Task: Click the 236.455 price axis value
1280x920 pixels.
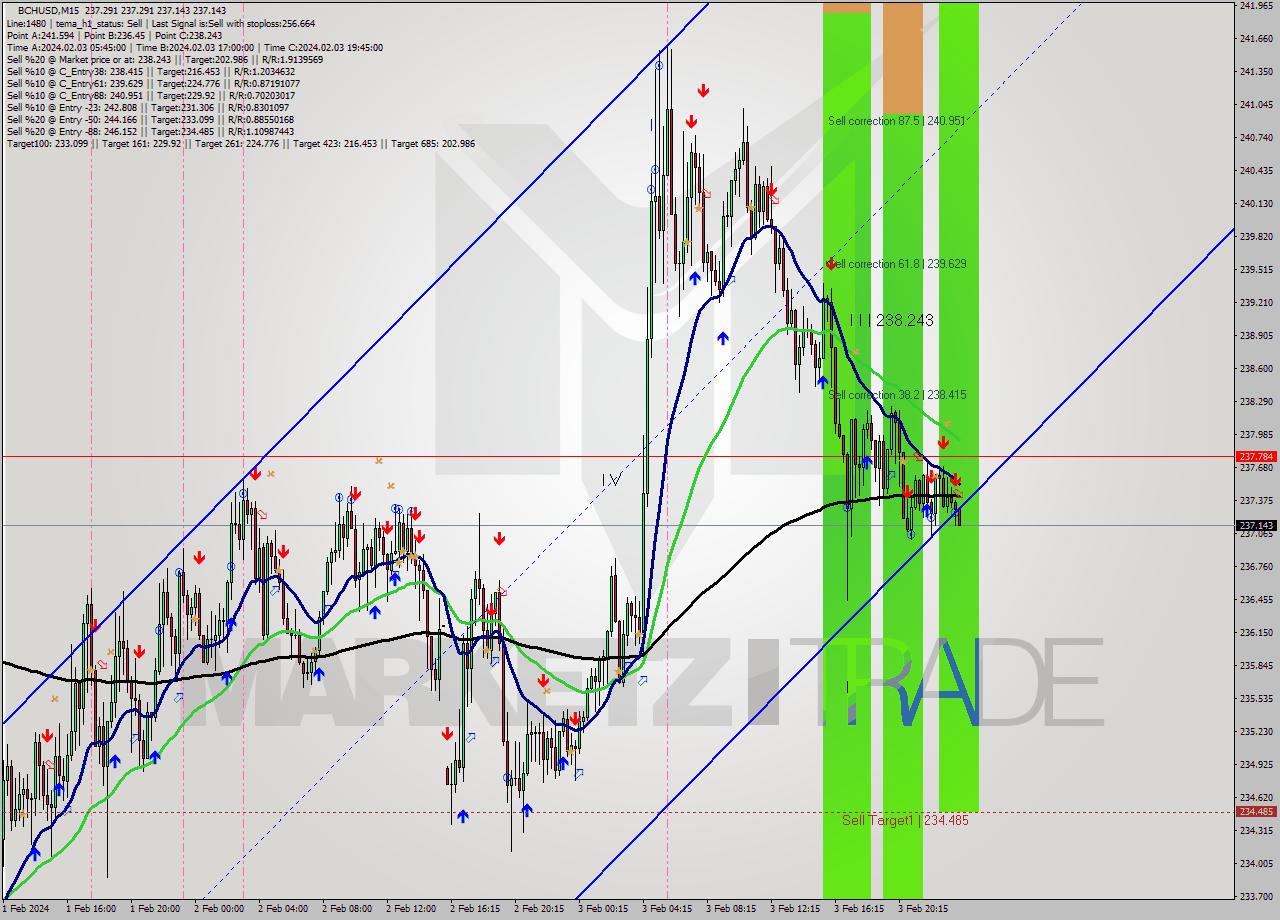Action: coord(1256,600)
